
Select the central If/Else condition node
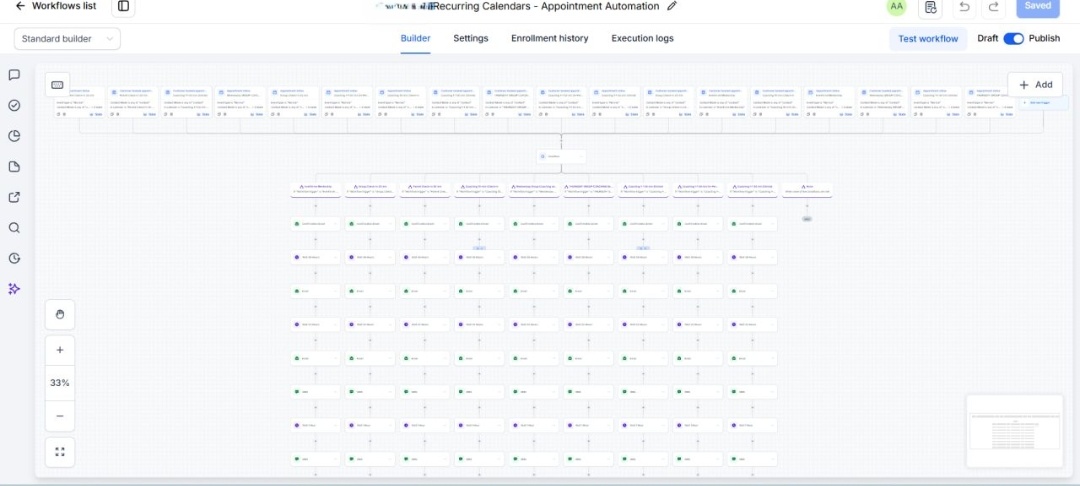click(561, 156)
